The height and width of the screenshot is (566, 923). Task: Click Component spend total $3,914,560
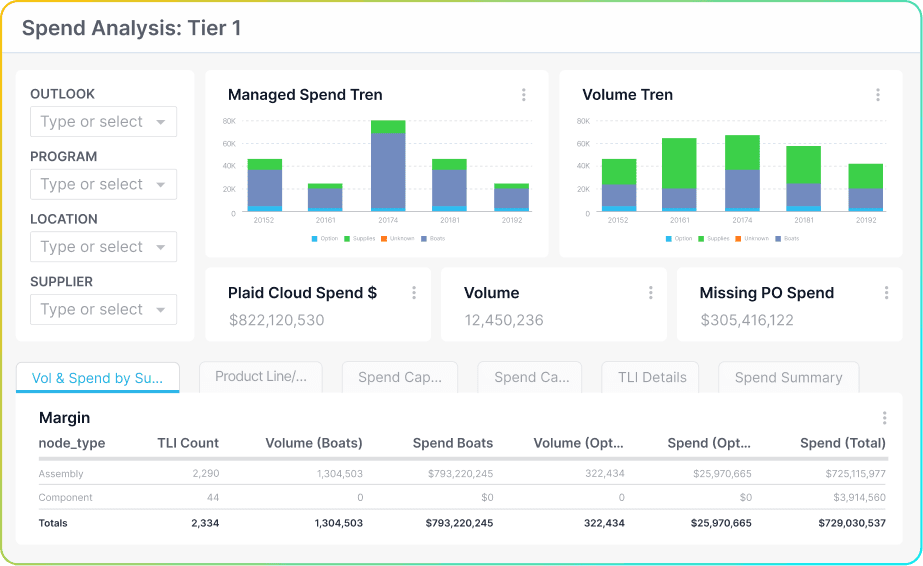click(x=859, y=497)
